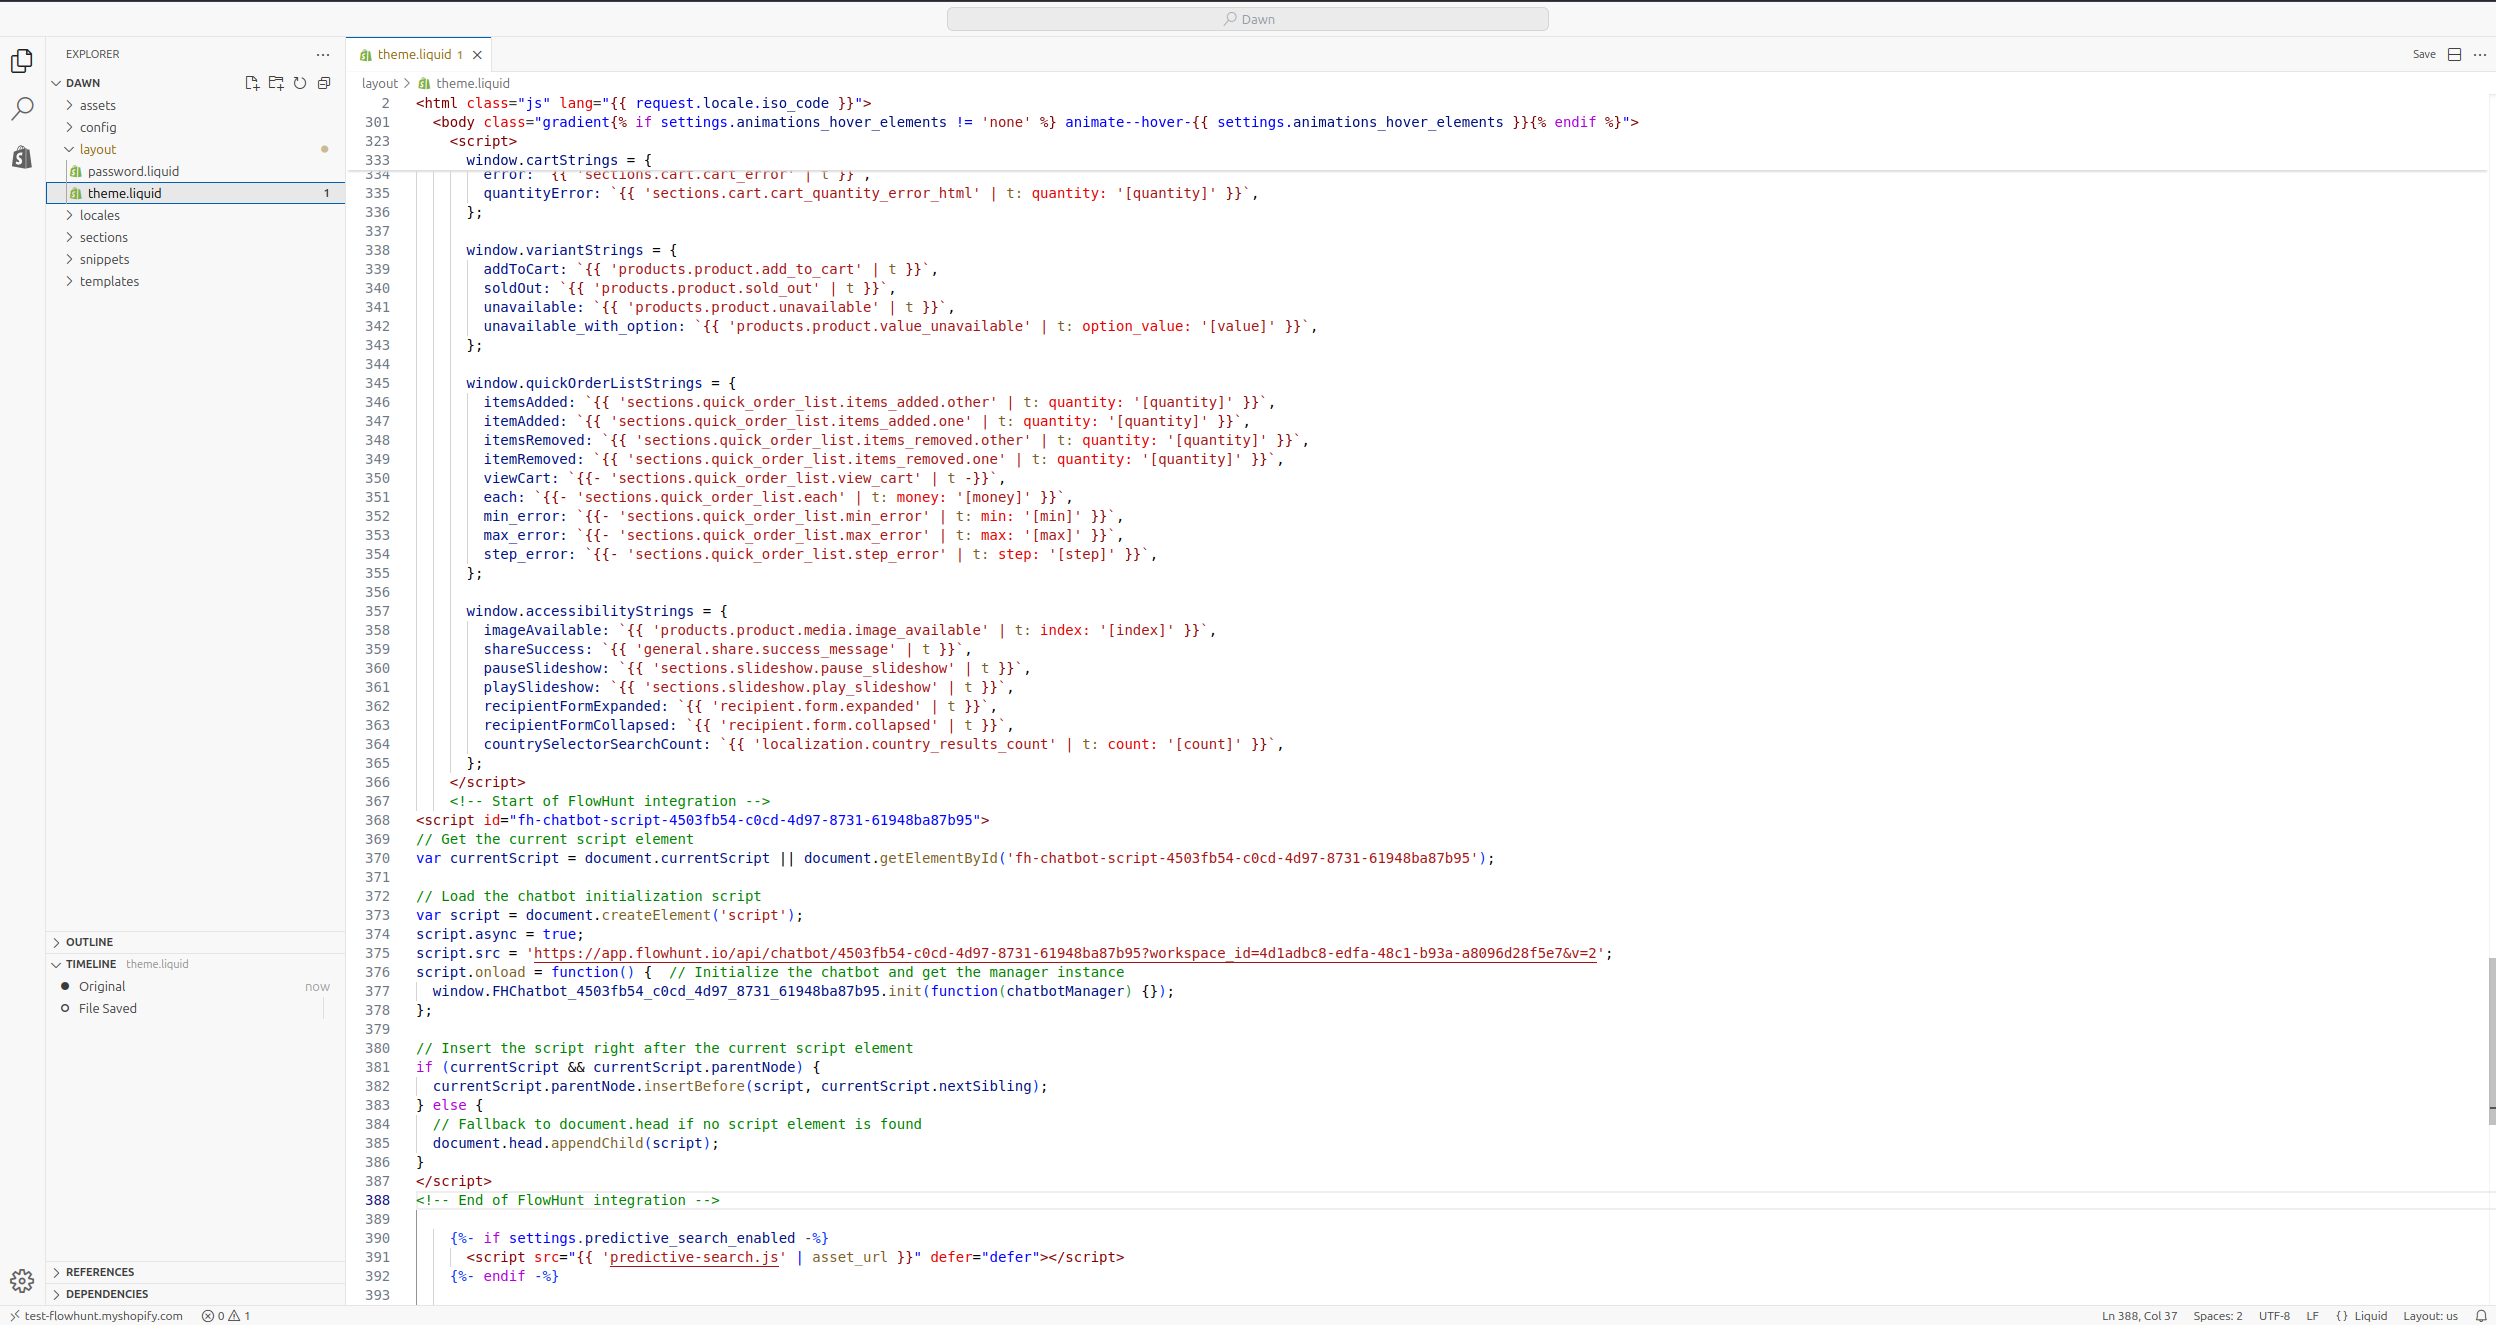Open notifications via the status bar bell

tap(2481, 1315)
